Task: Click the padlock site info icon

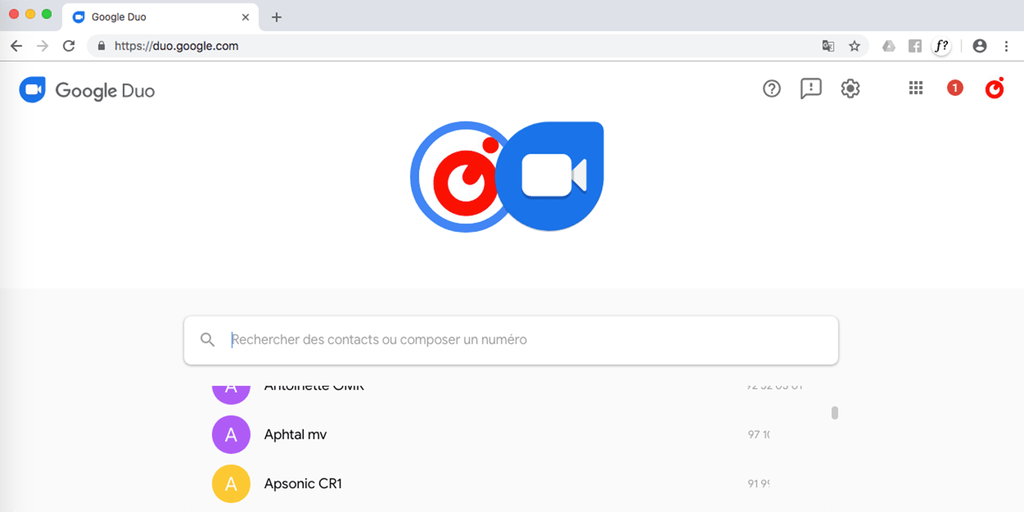Action: (101, 46)
